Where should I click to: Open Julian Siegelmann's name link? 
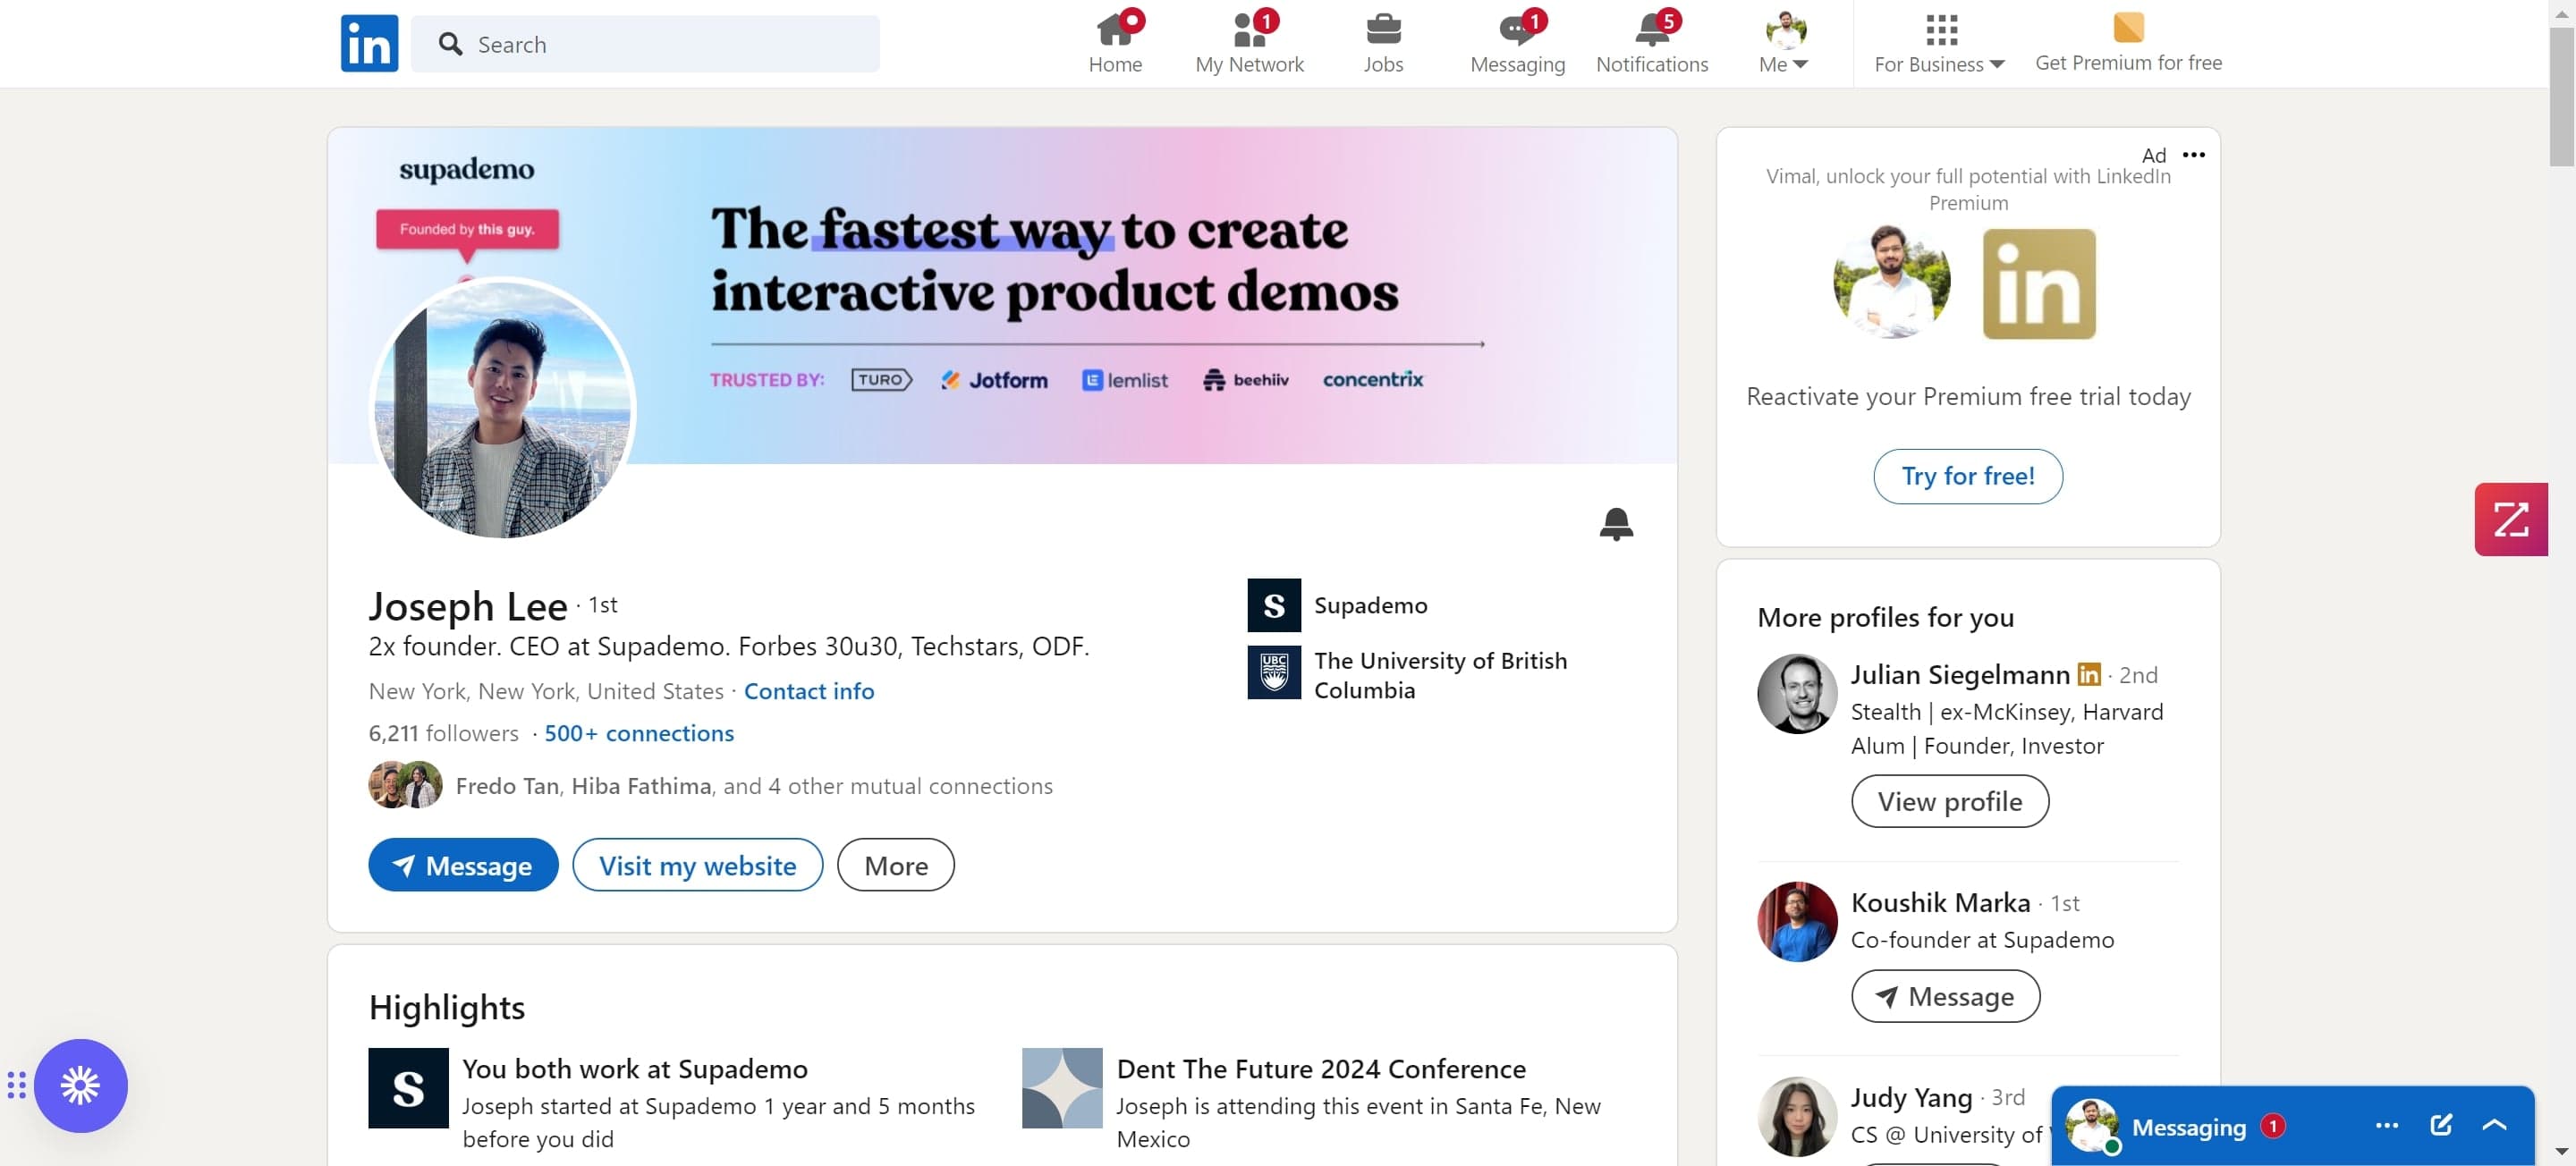tap(1959, 675)
